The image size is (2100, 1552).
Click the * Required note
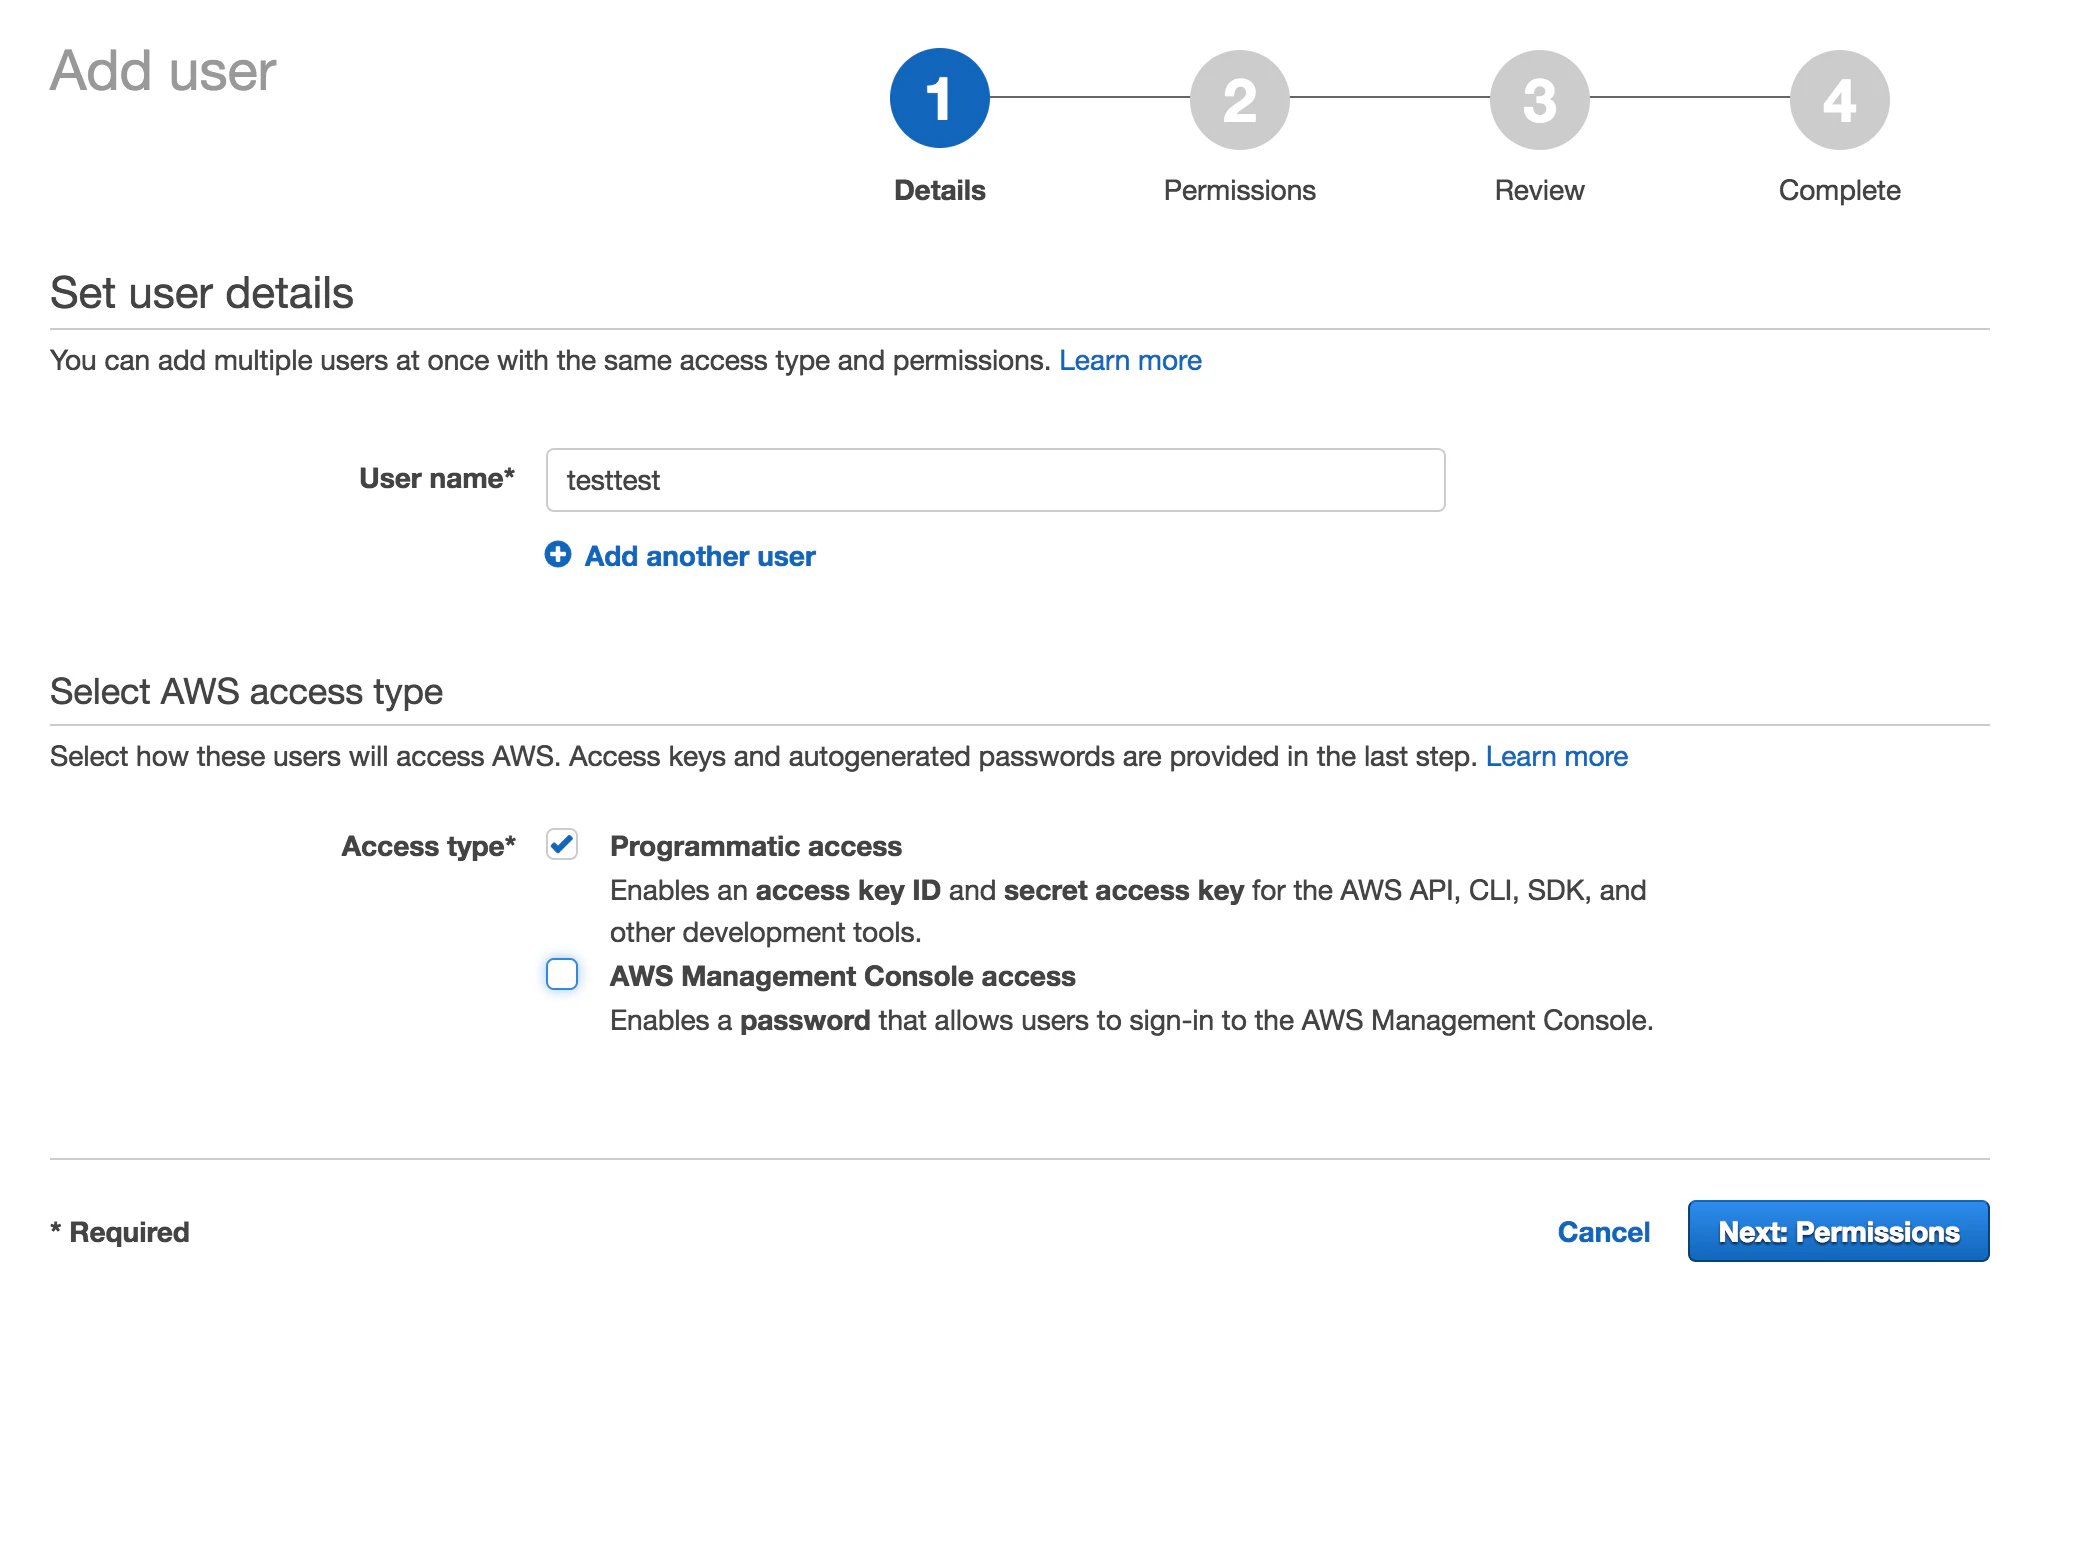pos(120,1232)
